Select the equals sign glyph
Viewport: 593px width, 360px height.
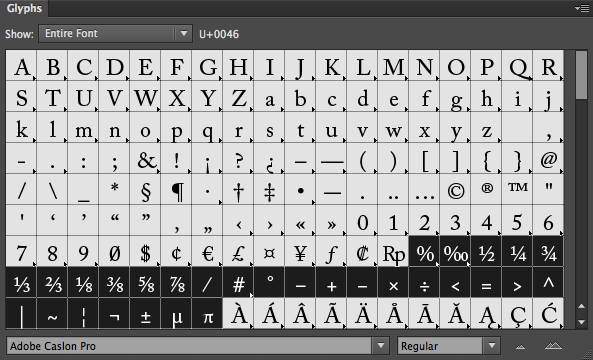(x=487, y=282)
